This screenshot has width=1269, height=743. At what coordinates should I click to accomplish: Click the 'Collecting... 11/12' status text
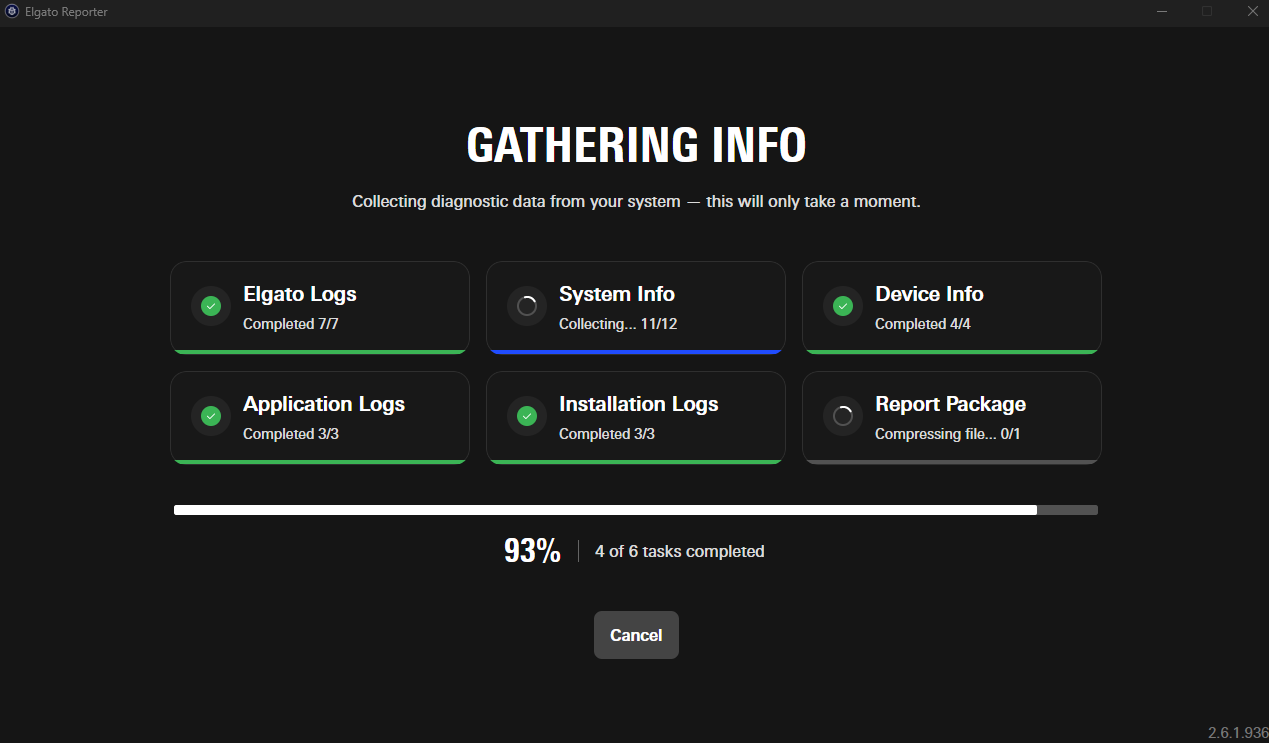618,324
